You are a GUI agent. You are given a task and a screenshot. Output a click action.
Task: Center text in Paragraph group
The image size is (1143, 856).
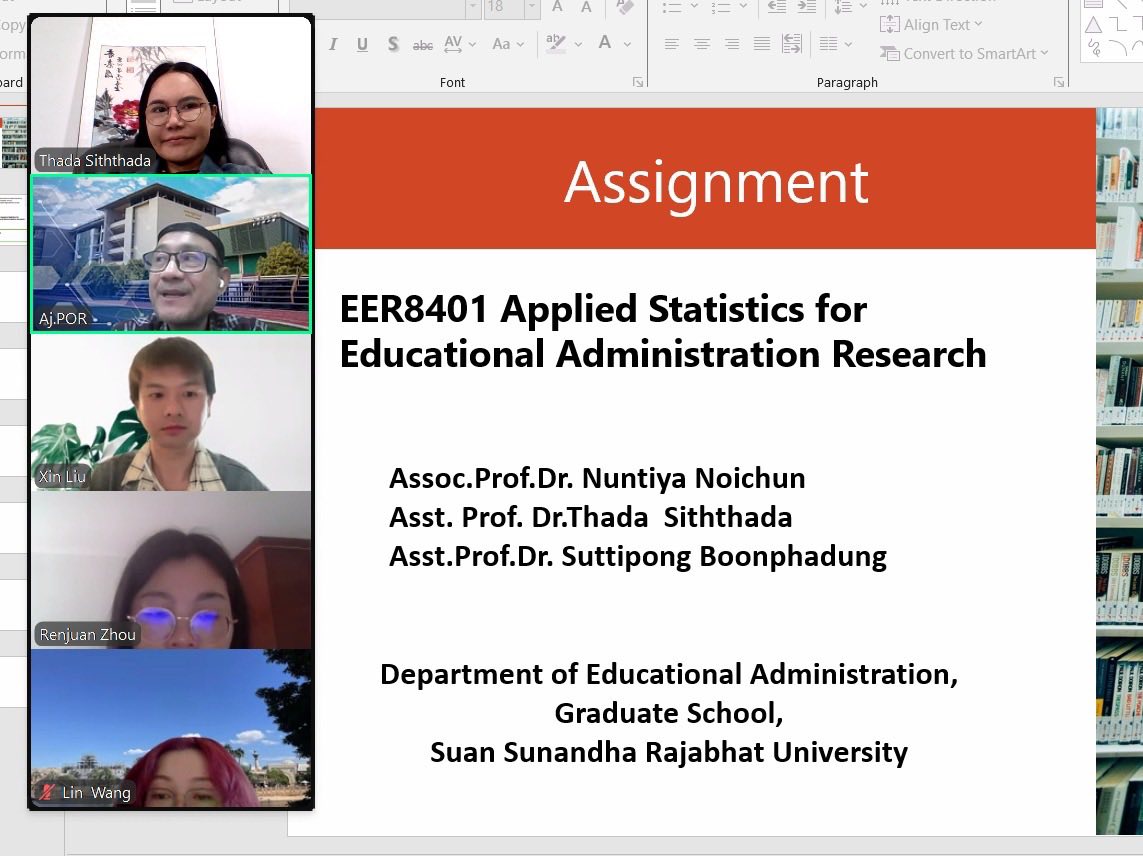pos(701,44)
